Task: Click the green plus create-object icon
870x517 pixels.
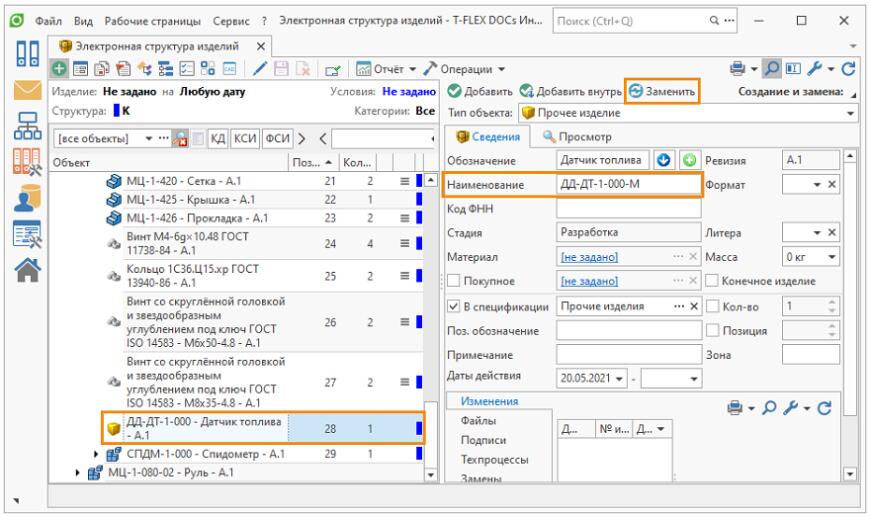Action: coord(59,69)
